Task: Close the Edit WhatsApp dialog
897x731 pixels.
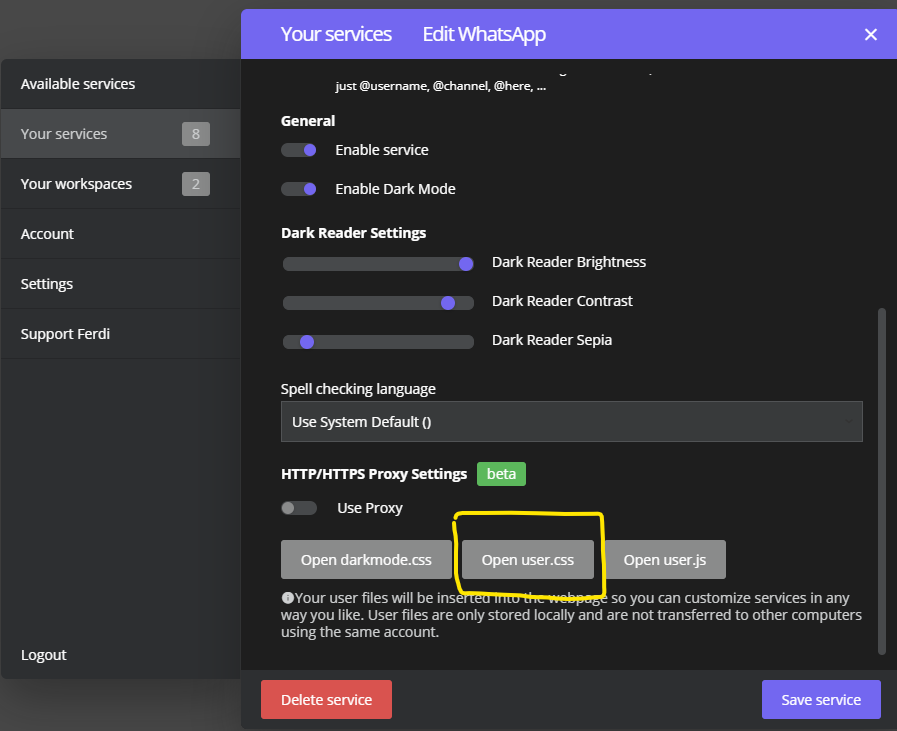Action: [870, 35]
